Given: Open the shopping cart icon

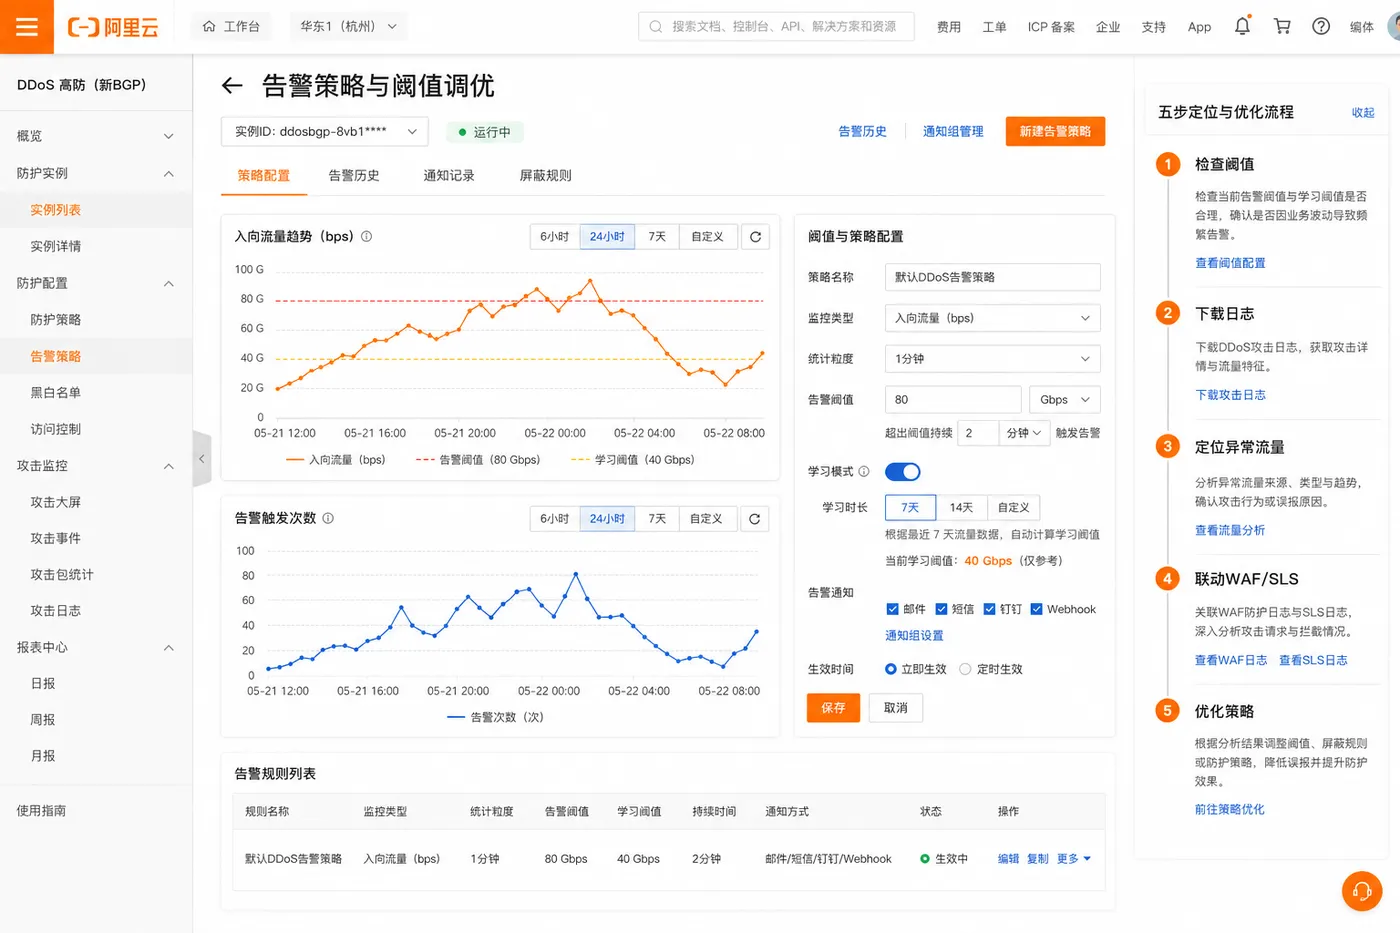Looking at the screenshot, I should click(x=1282, y=26).
